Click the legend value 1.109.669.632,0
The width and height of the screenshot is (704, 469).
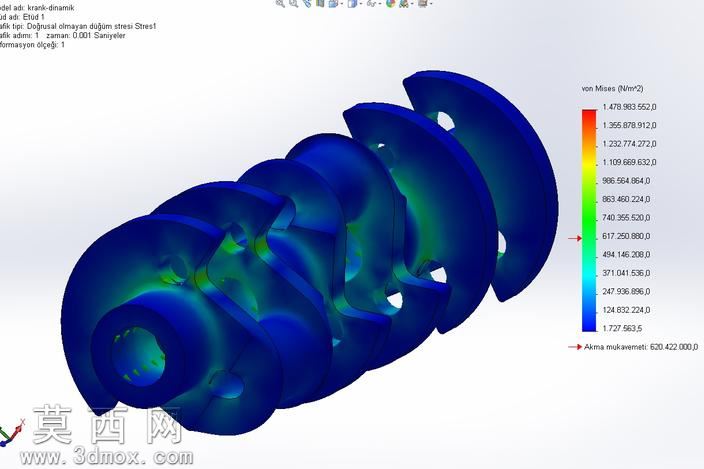(629, 162)
